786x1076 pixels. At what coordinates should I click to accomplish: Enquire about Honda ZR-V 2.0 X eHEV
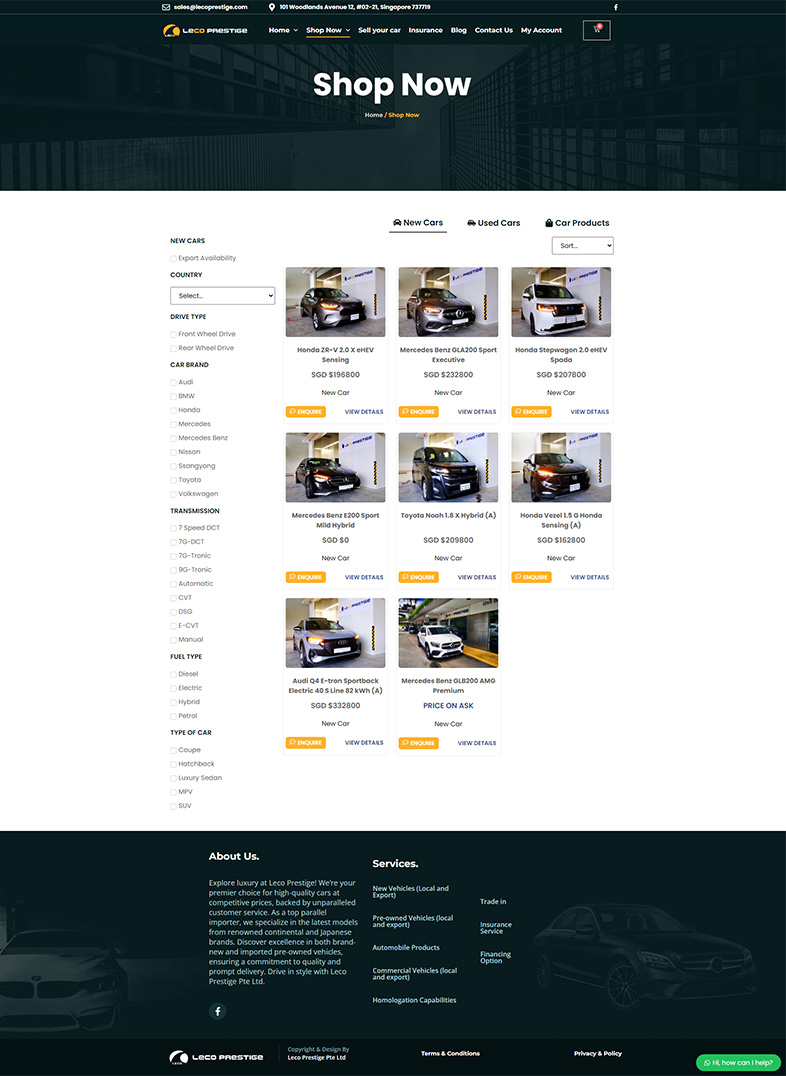[305, 412]
